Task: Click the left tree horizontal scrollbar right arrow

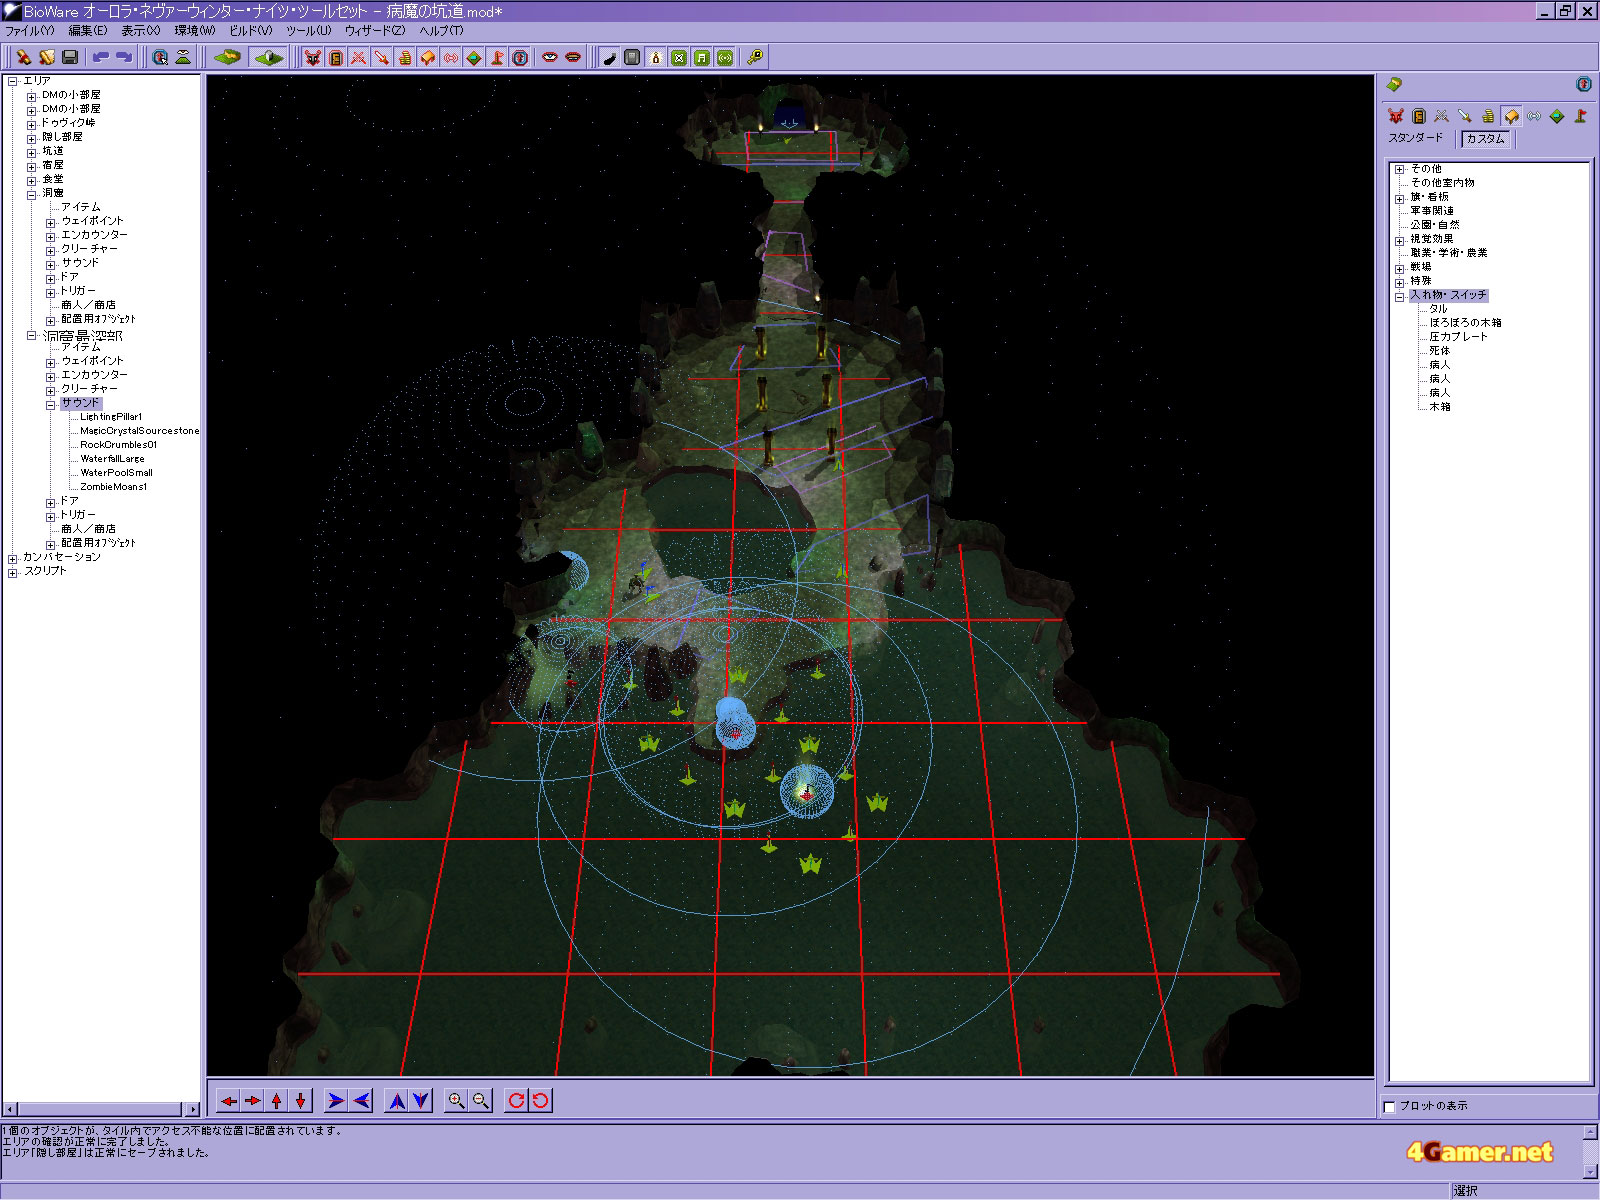Action: [192, 1109]
